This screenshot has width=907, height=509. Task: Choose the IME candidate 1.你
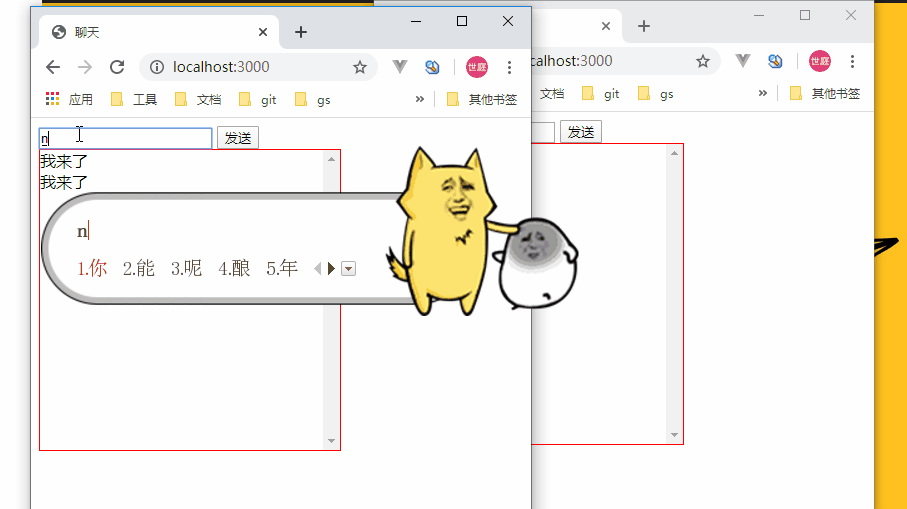pos(92,268)
